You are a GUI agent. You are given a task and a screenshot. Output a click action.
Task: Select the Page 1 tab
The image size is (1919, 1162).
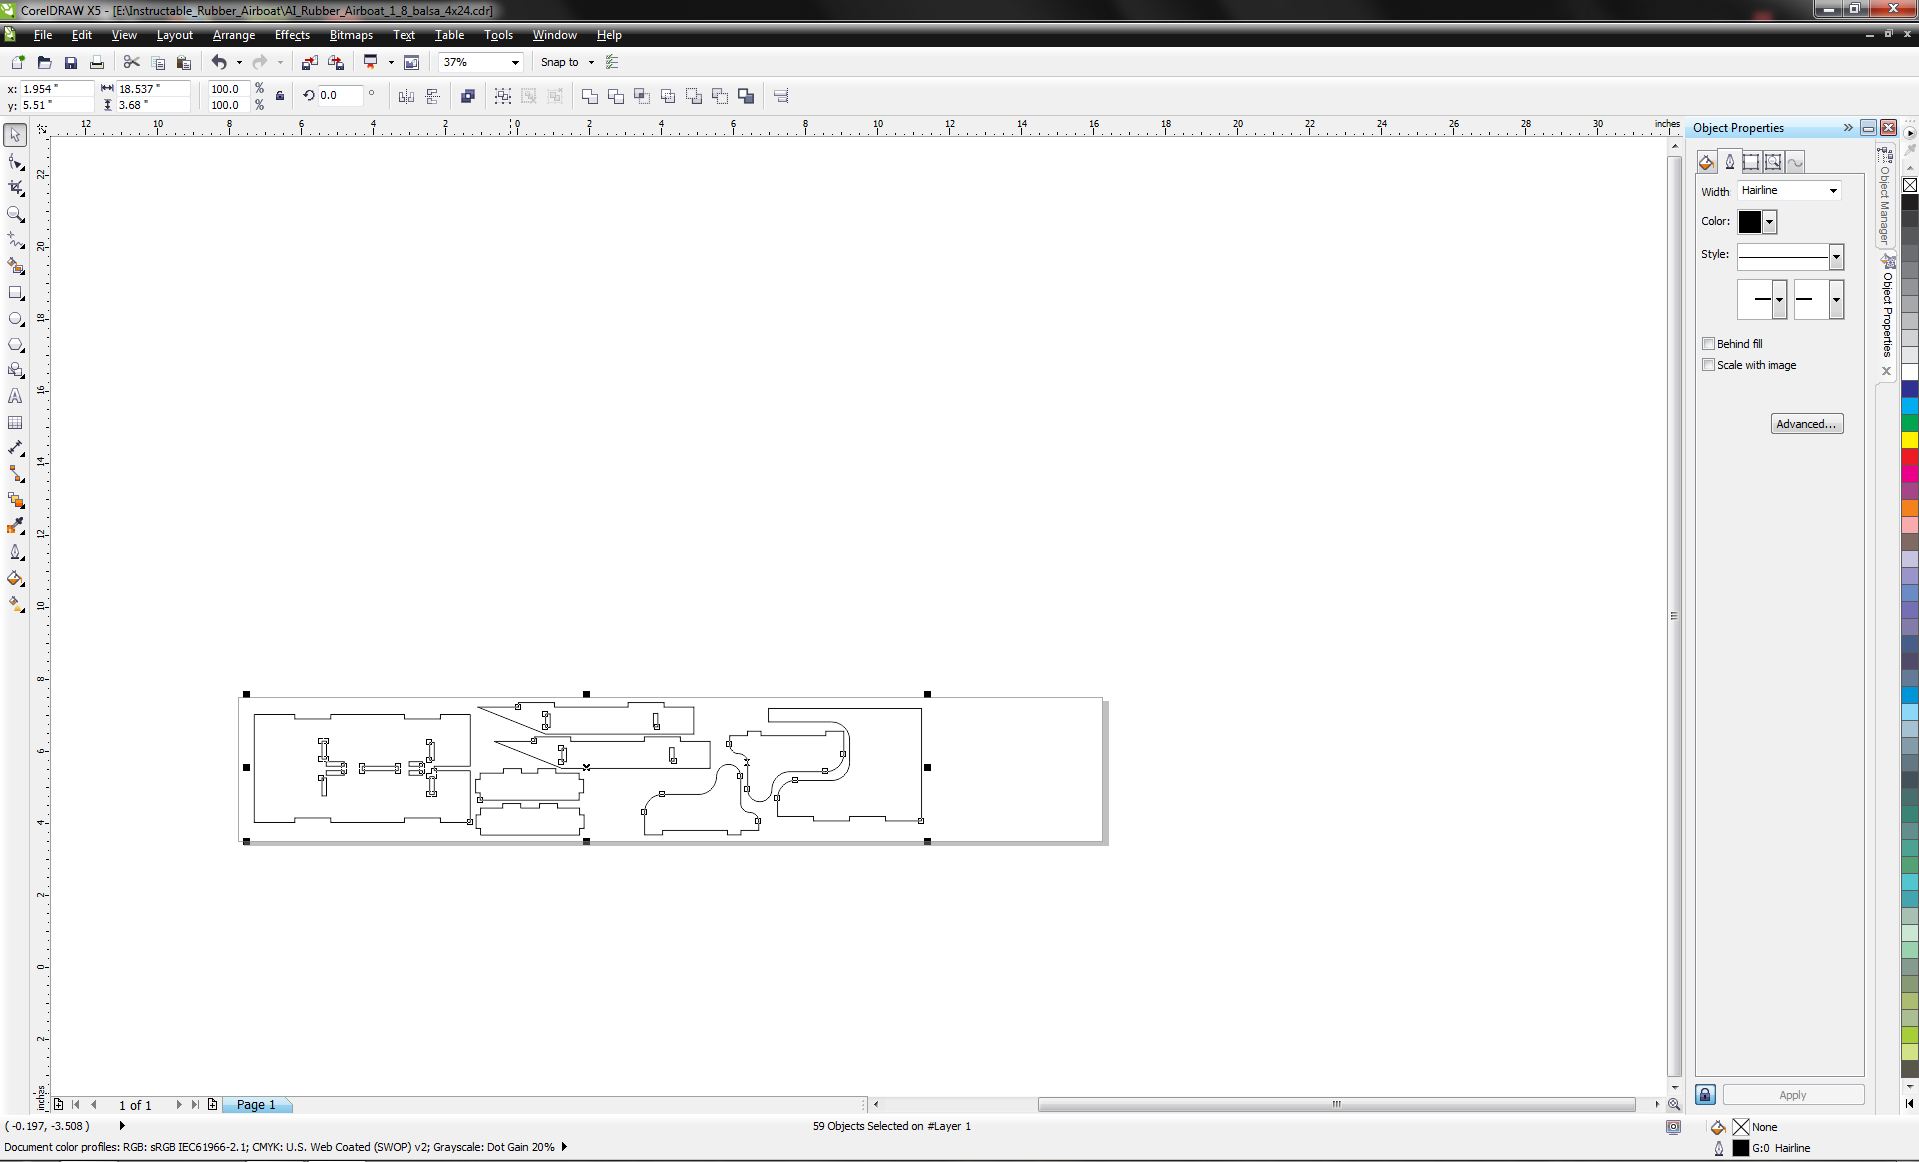[x=256, y=1105]
